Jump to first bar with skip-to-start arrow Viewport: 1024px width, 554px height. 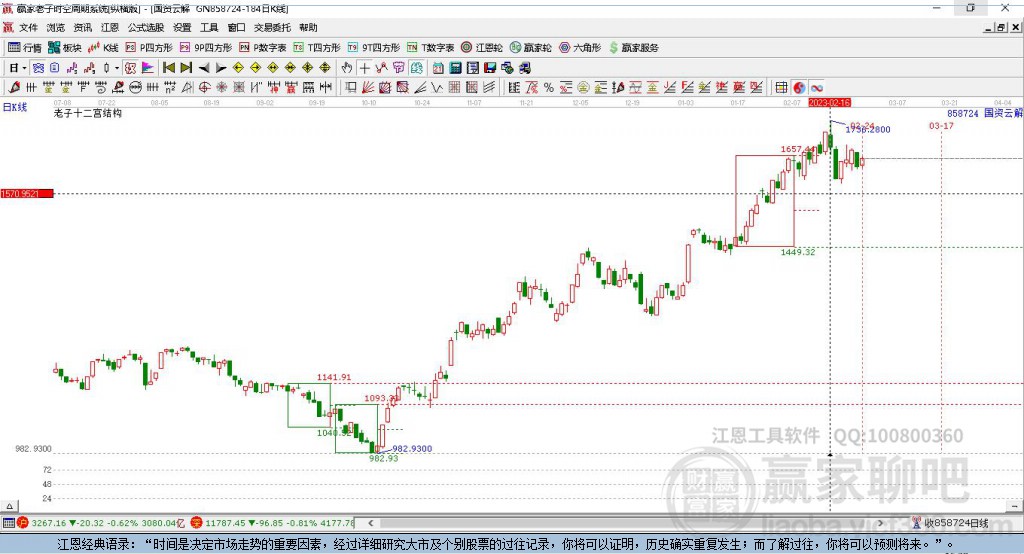coord(169,68)
